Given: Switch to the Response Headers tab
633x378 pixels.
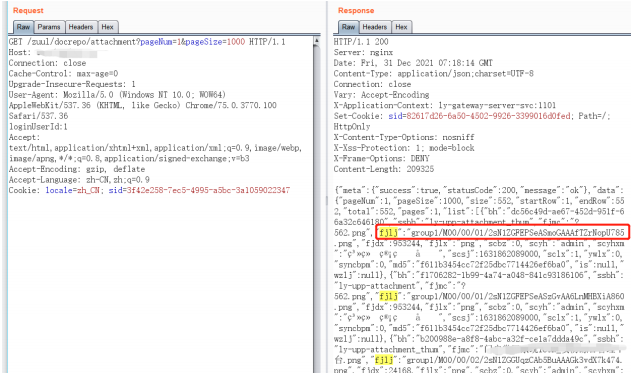Looking at the screenshot, I should (x=375, y=27).
